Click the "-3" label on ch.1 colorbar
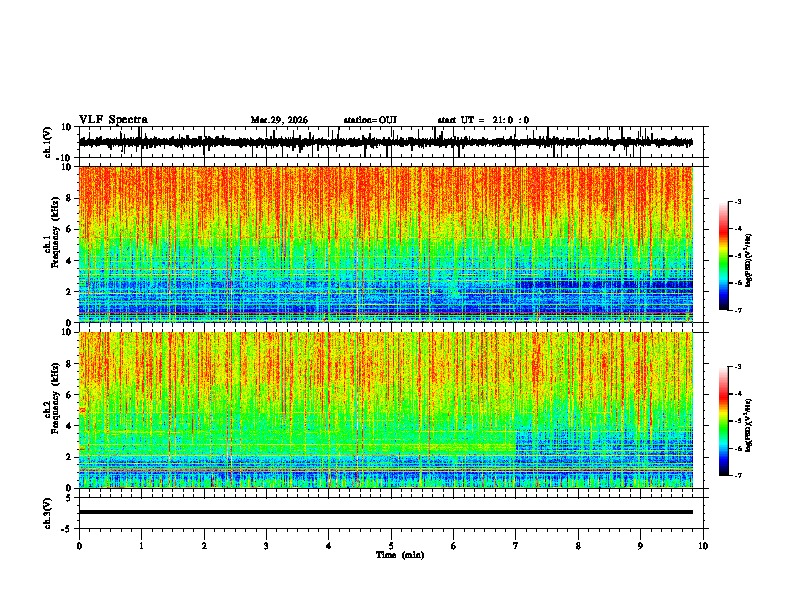 tap(737, 201)
